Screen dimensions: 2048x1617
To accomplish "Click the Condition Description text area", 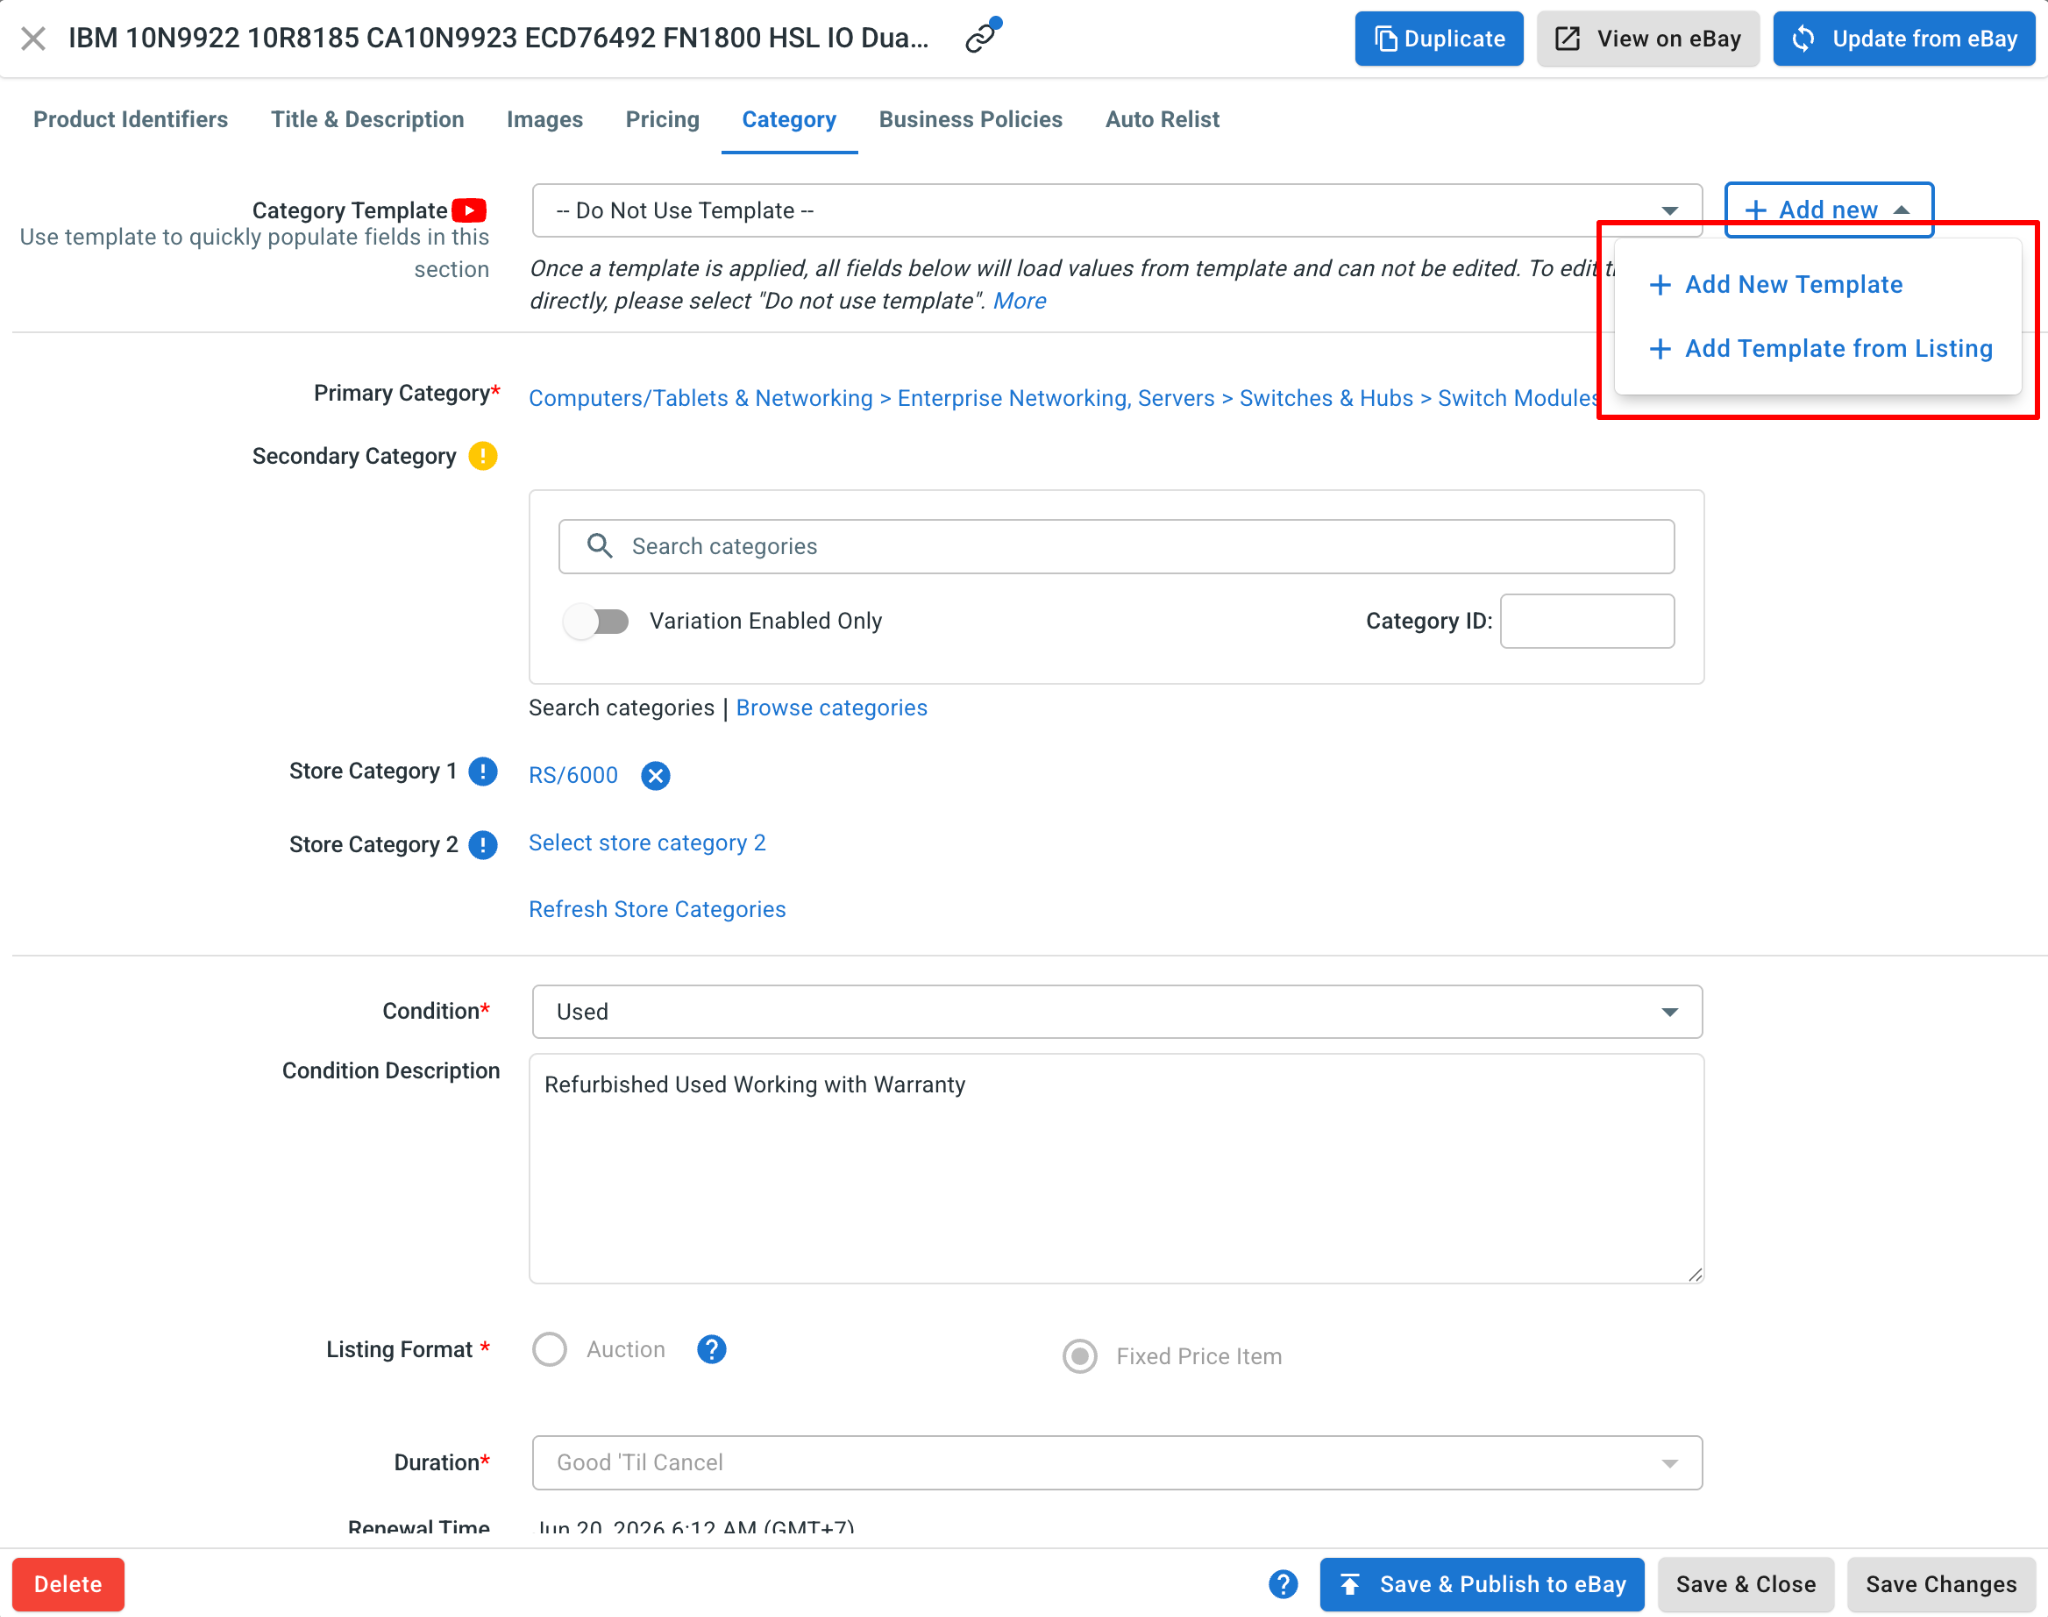I will pyautogui.click(x=1116, y=1168).
